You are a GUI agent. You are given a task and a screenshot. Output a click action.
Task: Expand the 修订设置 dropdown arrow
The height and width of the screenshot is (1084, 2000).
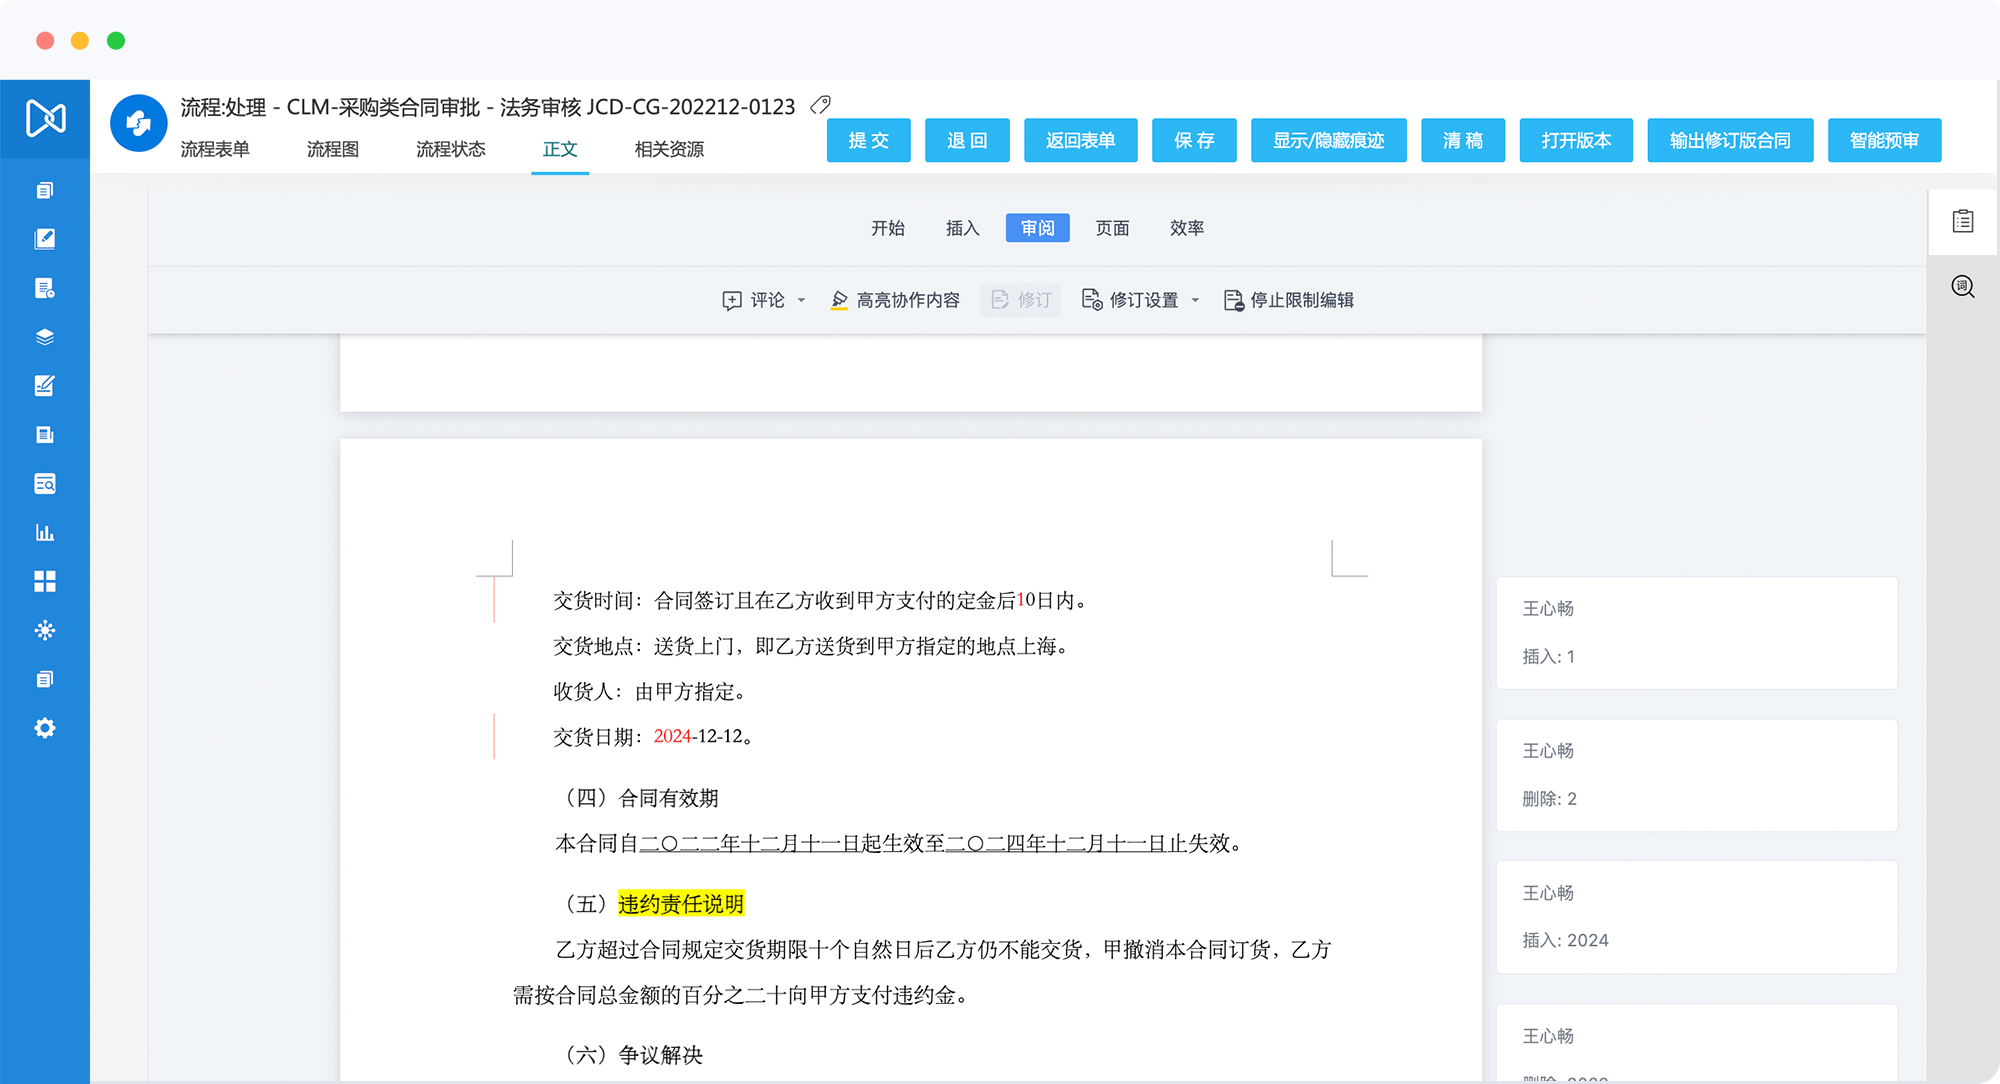1195,300
